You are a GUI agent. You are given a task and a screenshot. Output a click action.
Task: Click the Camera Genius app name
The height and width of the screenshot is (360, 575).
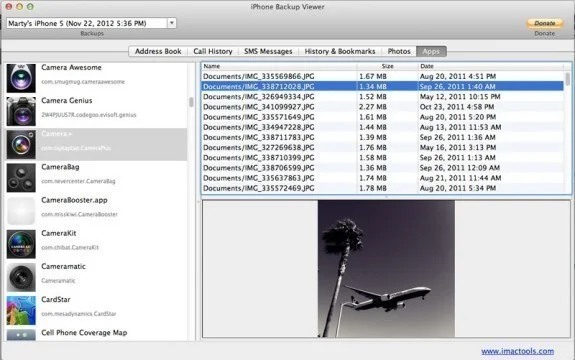tap(67, 100)
